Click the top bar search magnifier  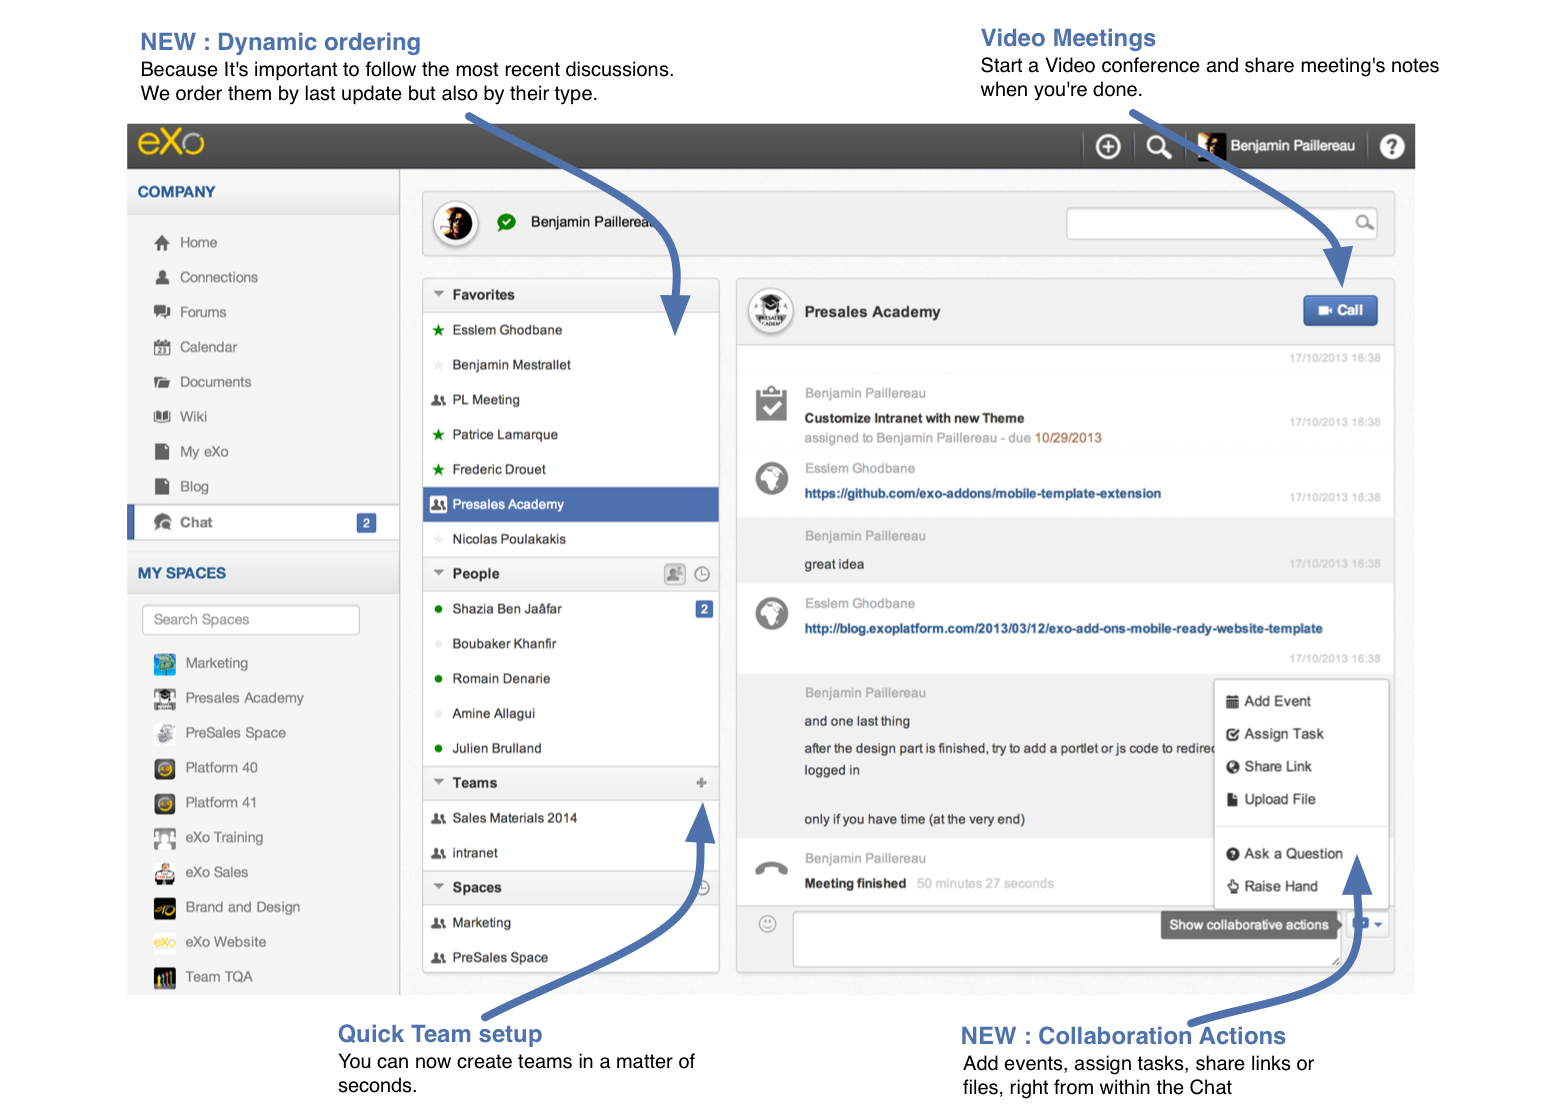pos(1158,147)
